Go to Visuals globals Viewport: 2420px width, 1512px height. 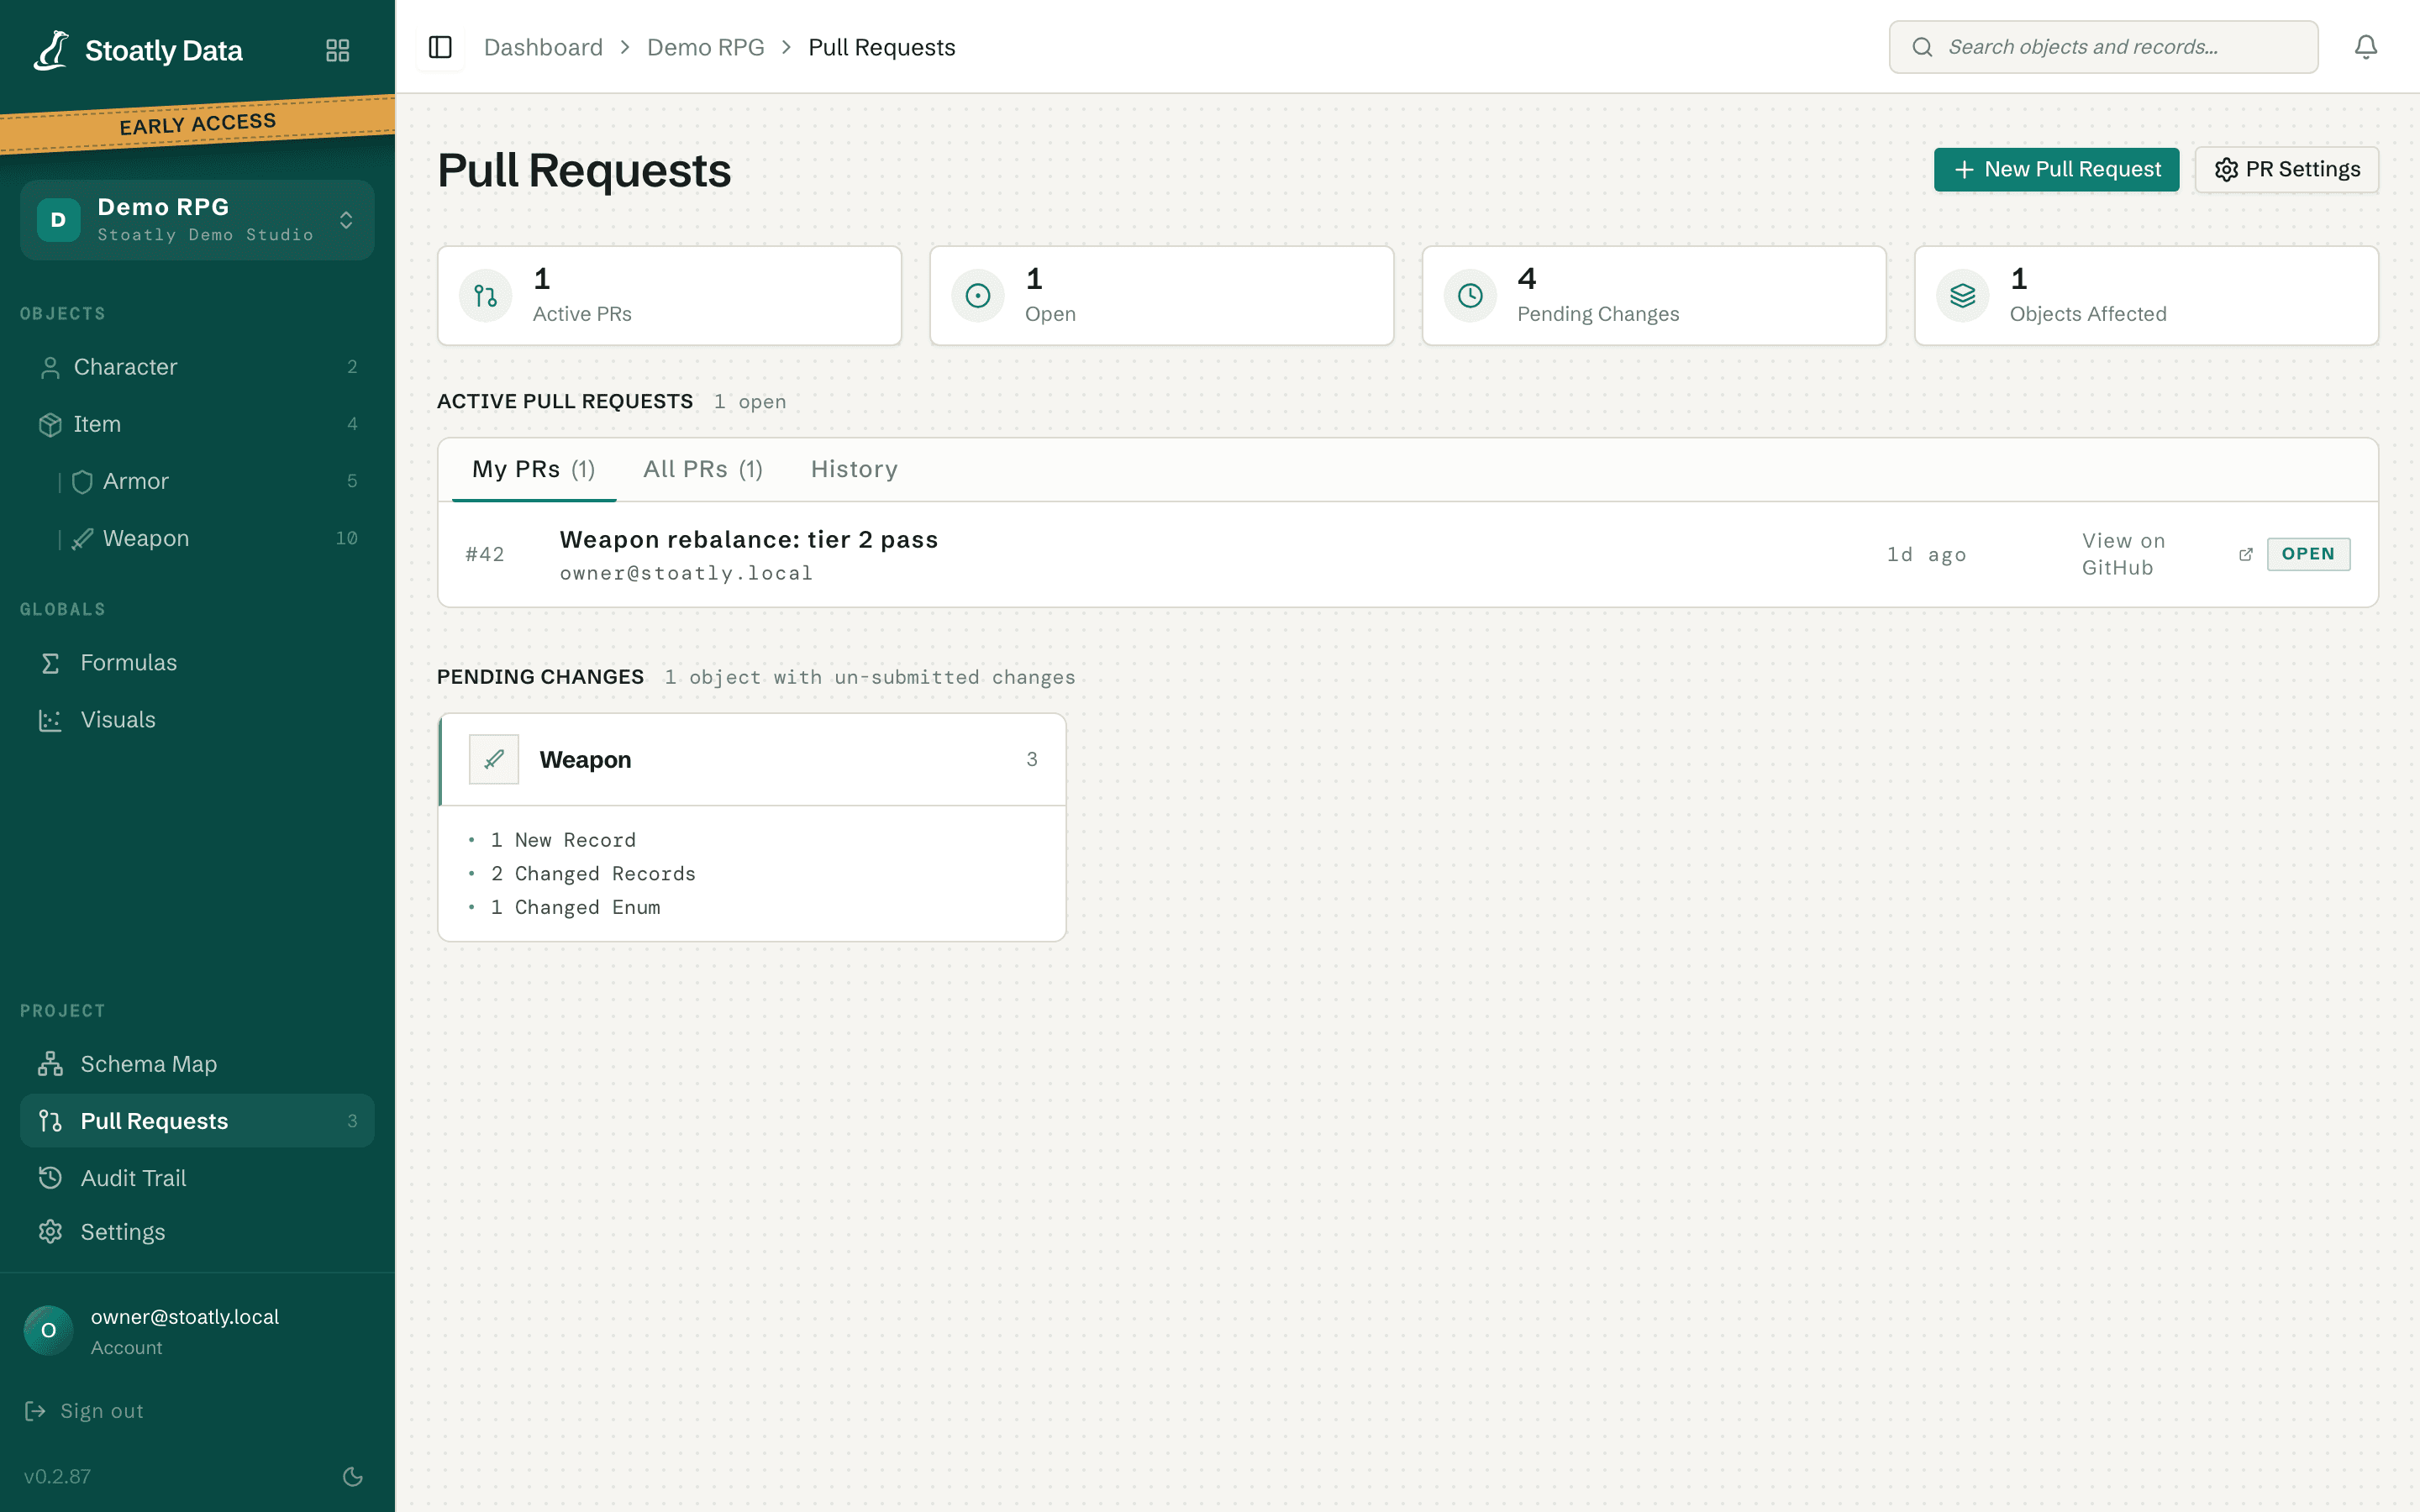click(197, 719)
